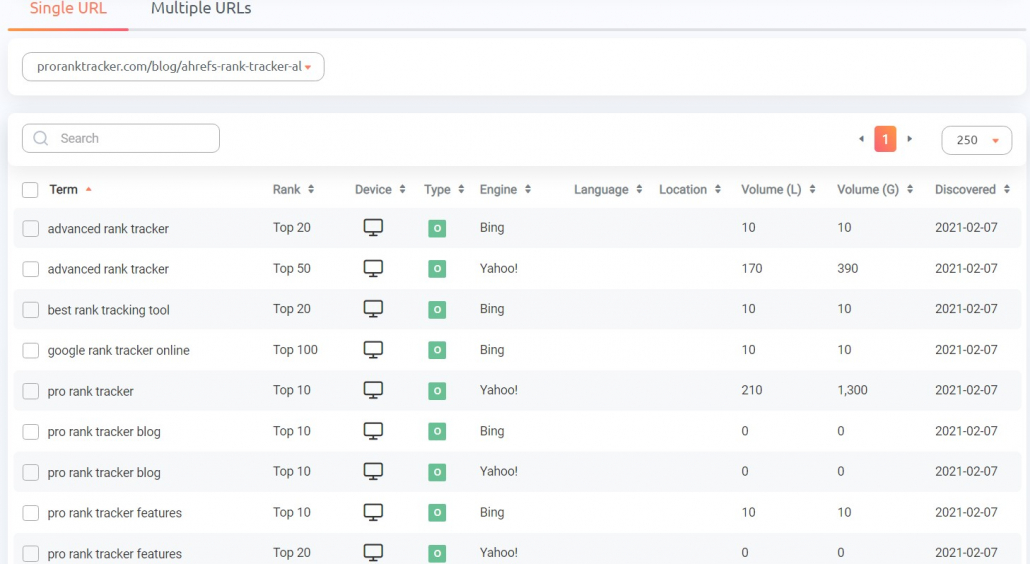Click green type icon, pro rank tracker features Bing row
Screen dimensions: 1030x564
437,513
